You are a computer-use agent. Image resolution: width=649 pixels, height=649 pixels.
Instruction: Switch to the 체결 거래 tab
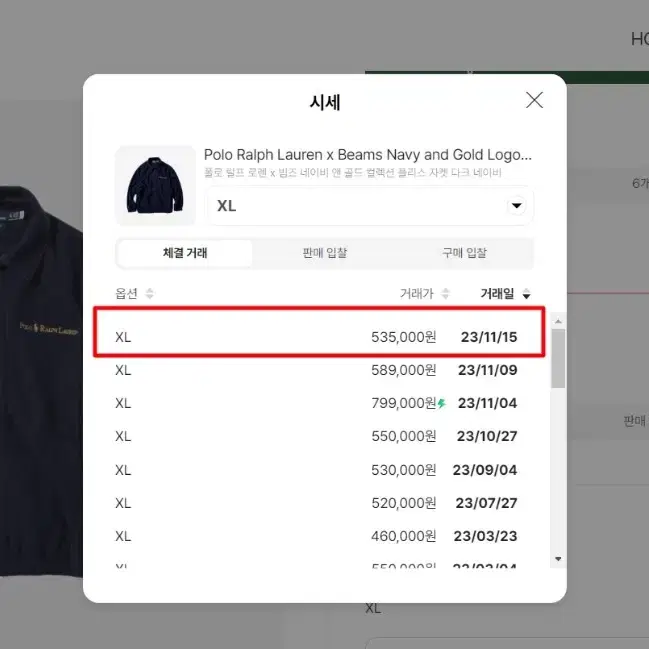[x=185, y=253]
